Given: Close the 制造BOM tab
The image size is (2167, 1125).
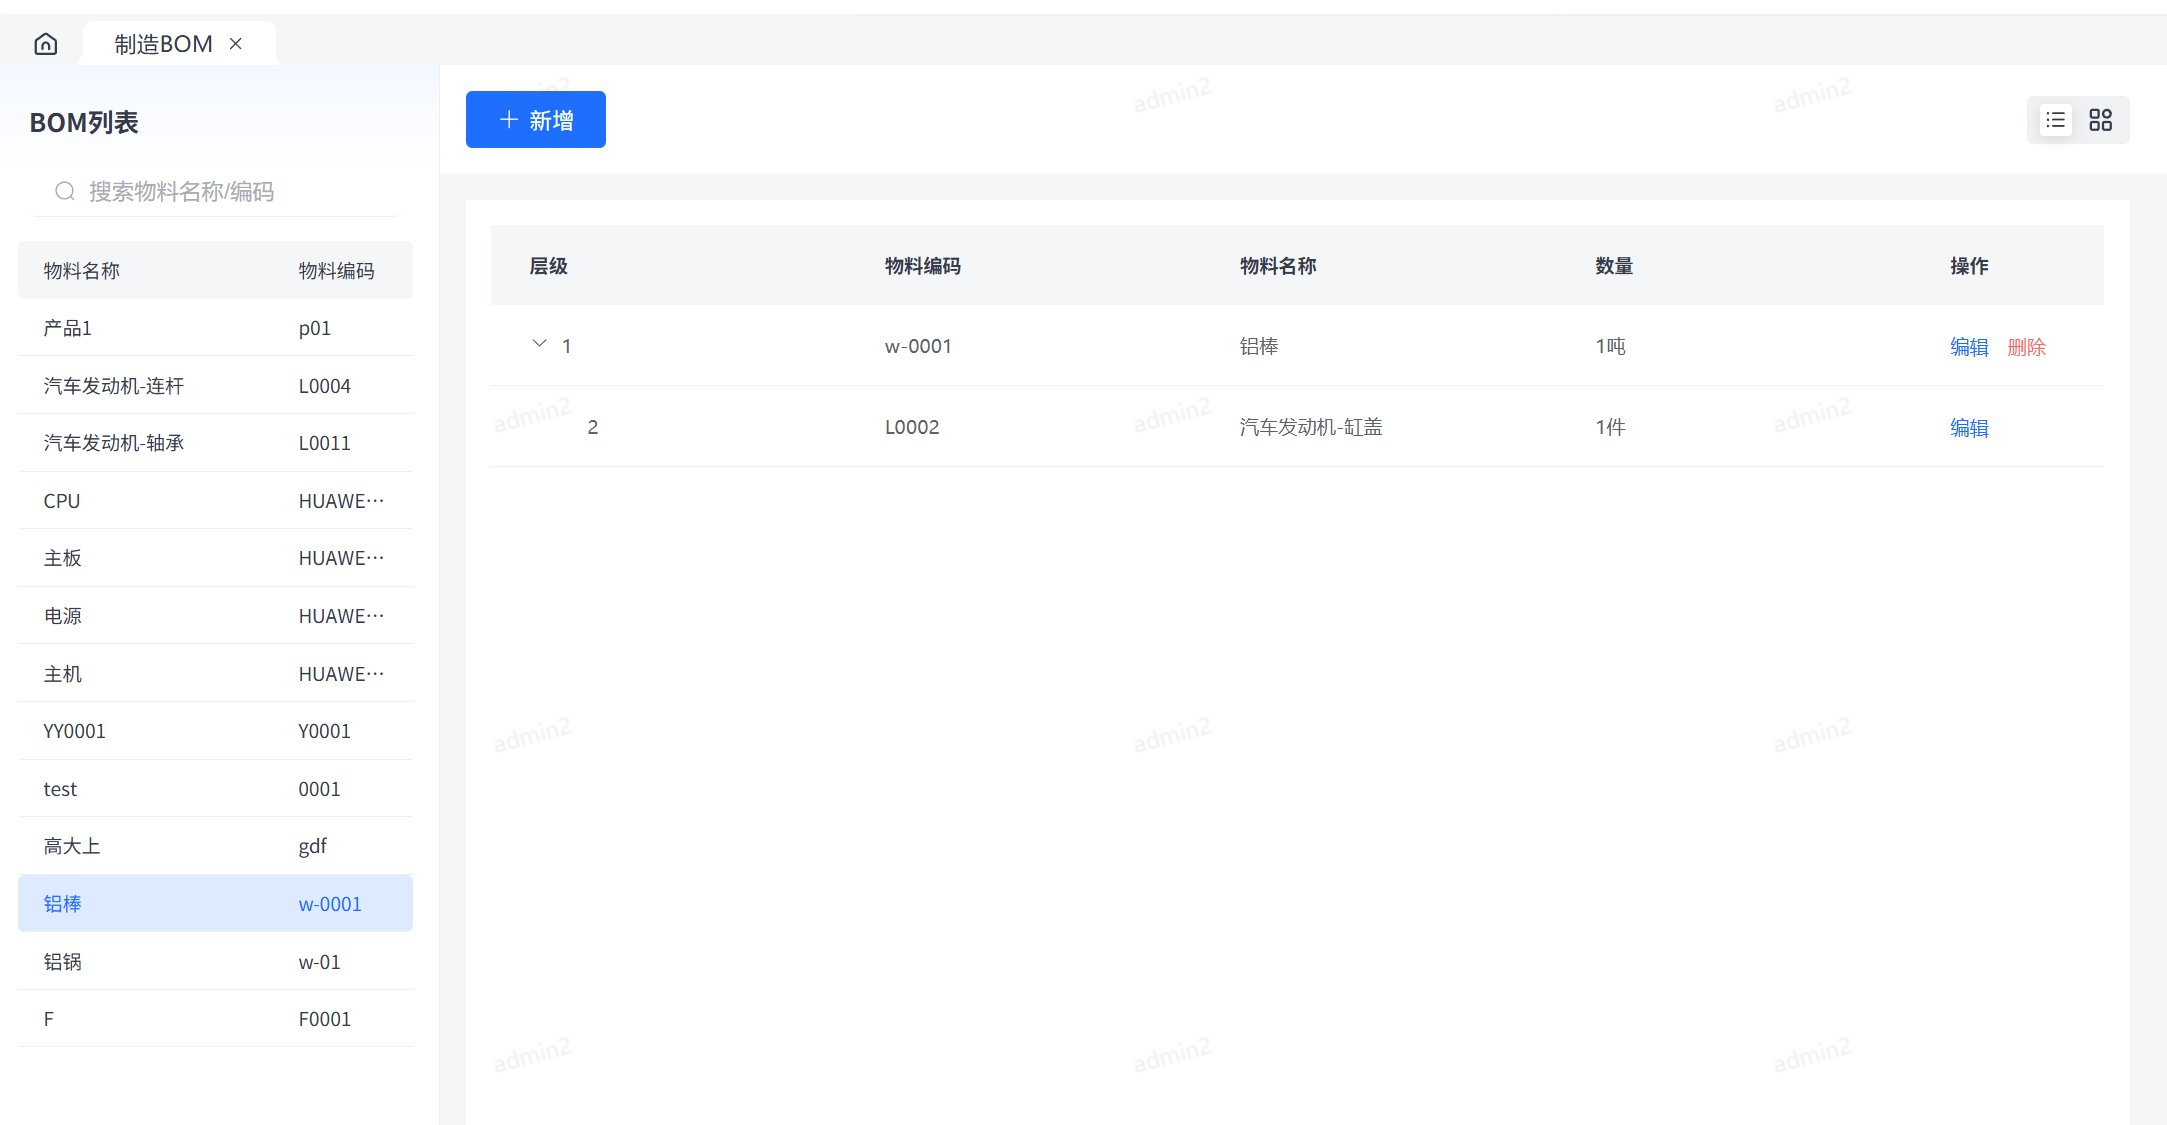Looking at the screenshot, I should [x=236, y=44].
